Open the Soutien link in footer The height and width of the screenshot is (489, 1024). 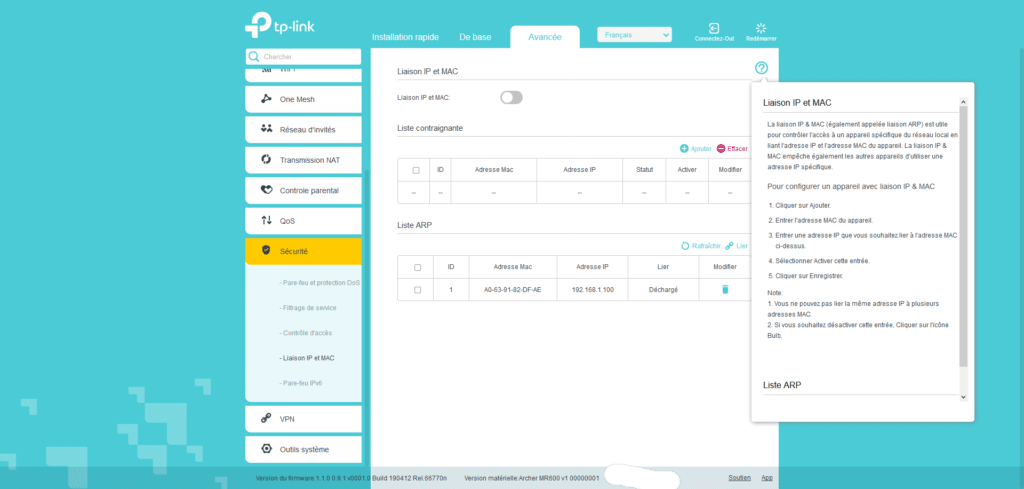point(739,478)
